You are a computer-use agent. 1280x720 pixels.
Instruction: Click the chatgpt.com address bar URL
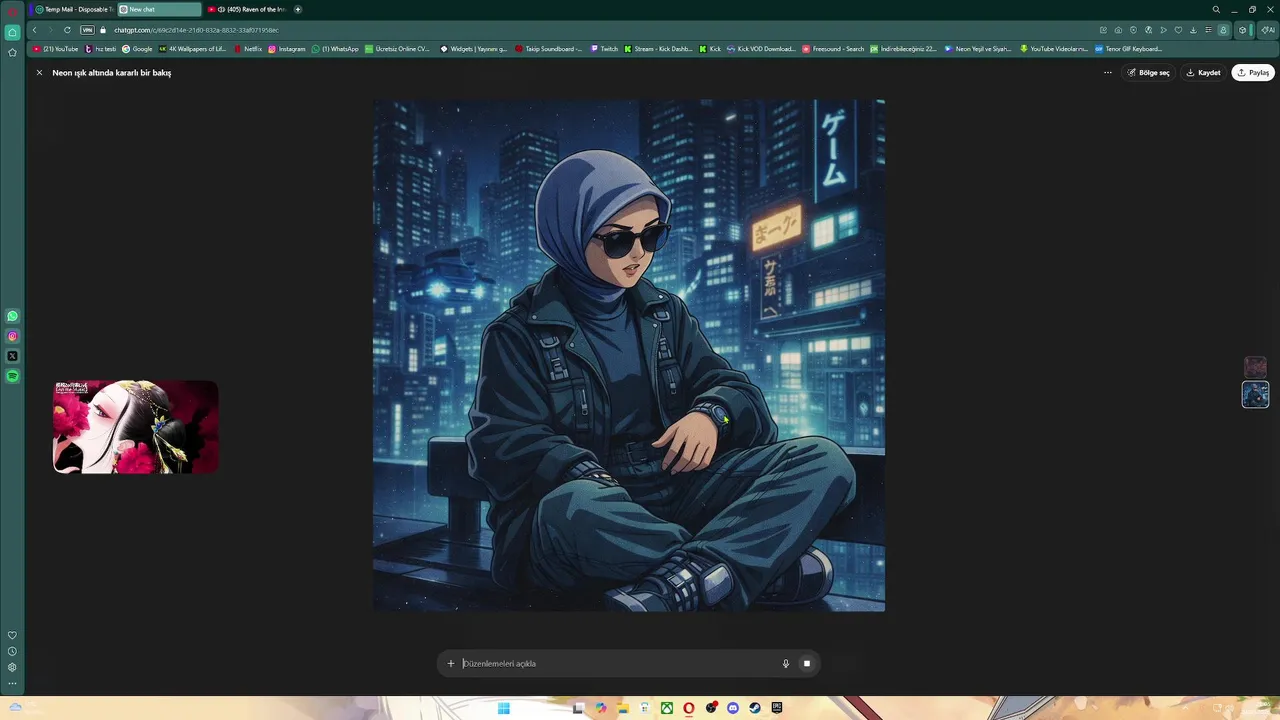[196, 30]
